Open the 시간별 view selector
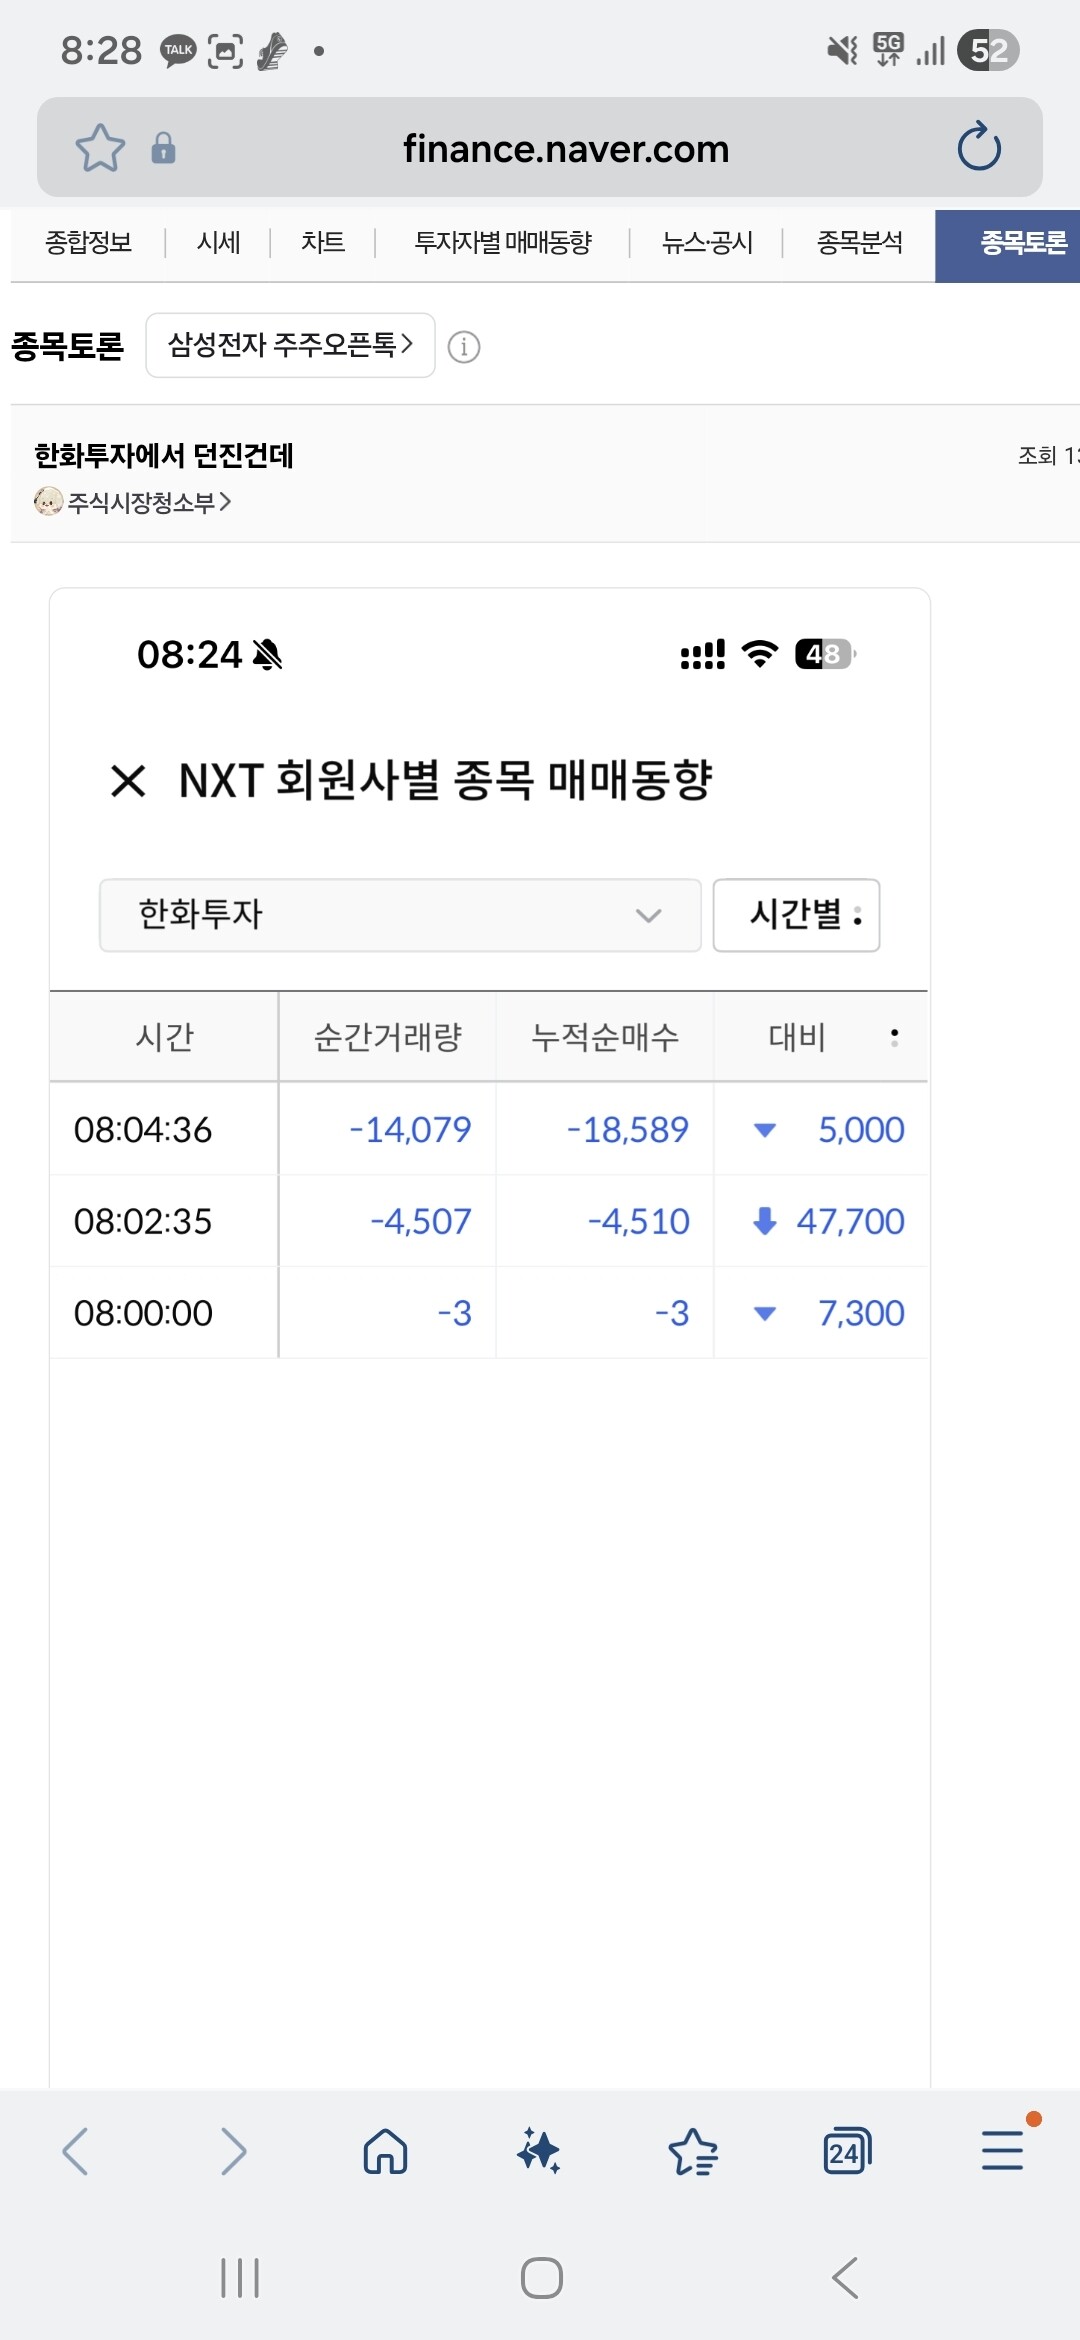Viewport: 1080px width, 2340px height. pyautogui.click(x=796, y=915)
